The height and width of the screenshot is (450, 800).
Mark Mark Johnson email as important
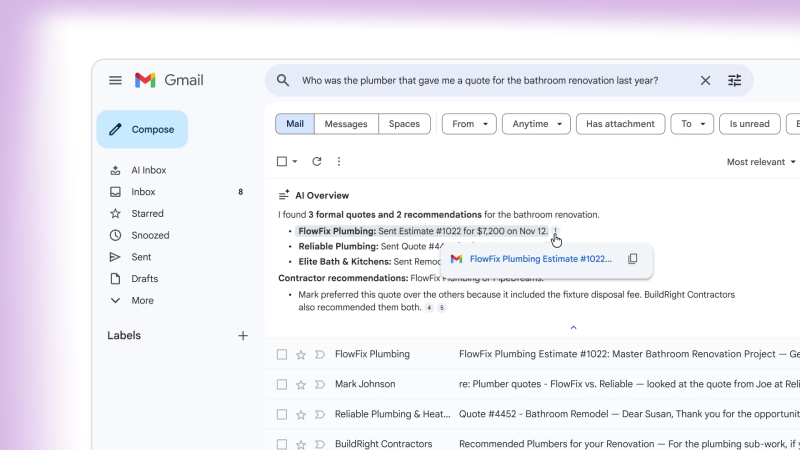point(320,385)
